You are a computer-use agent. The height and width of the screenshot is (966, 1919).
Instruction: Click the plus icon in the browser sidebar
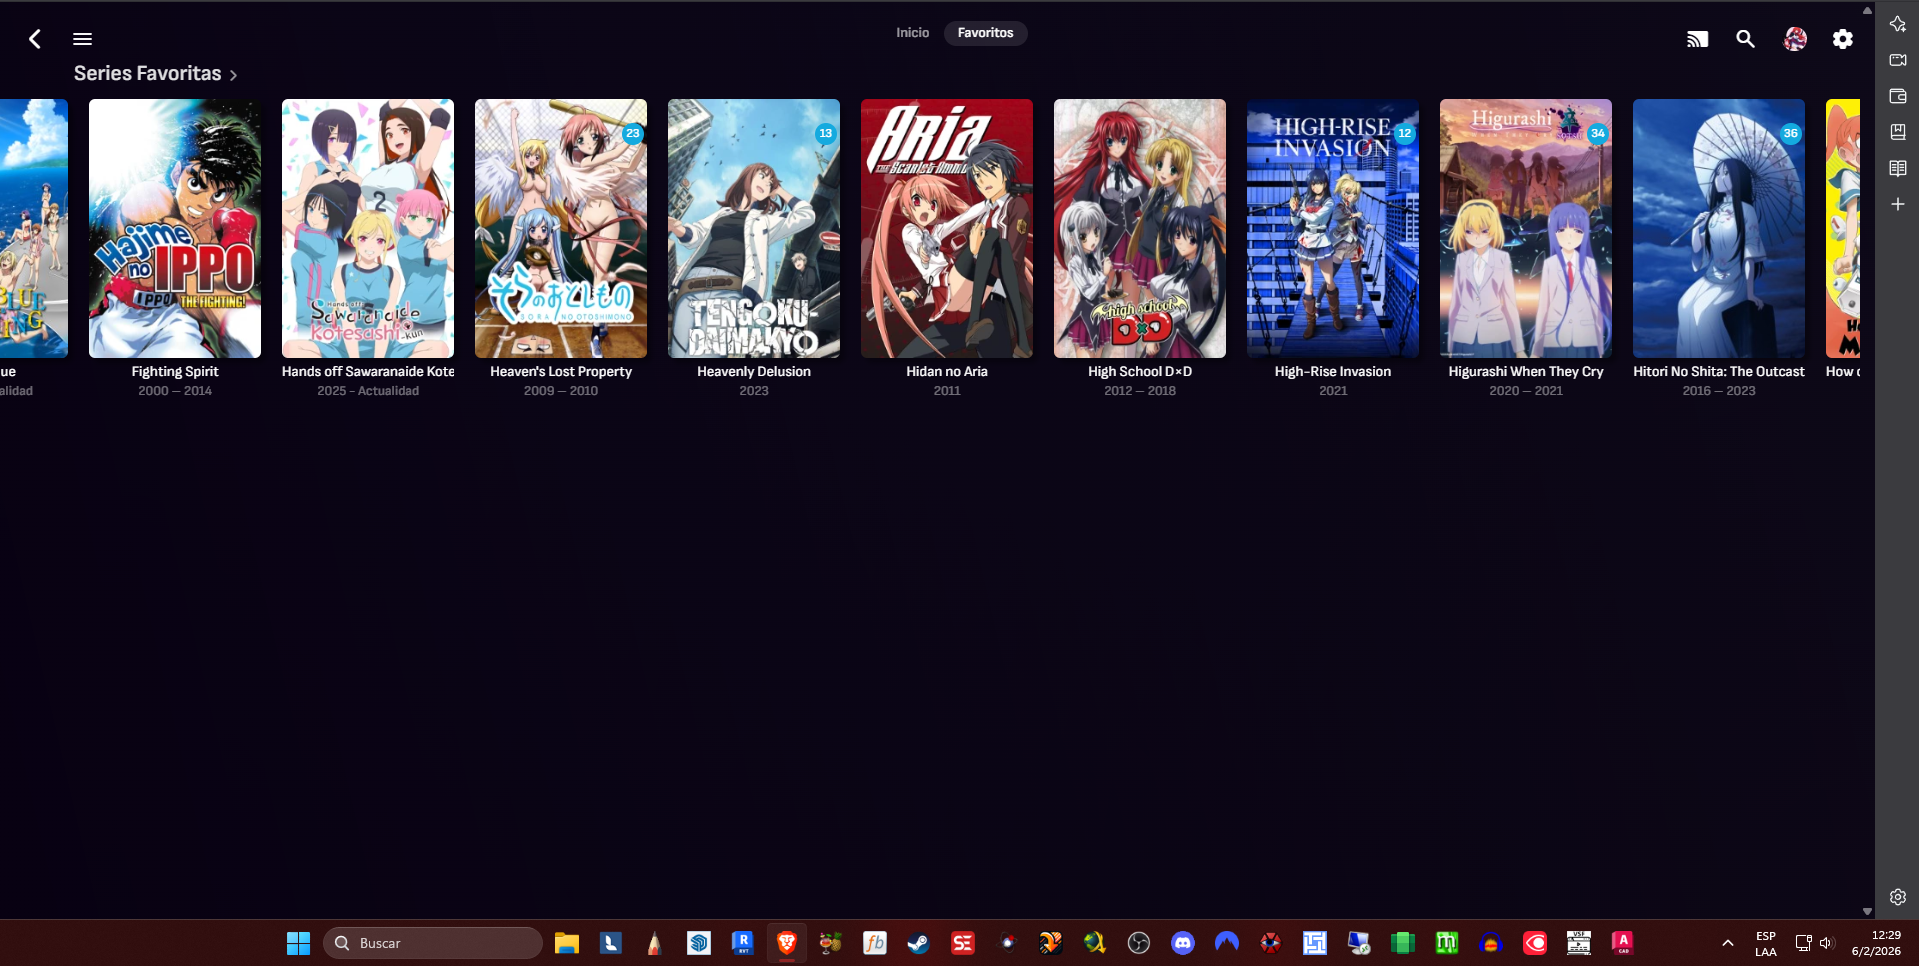pos(1898,204)
